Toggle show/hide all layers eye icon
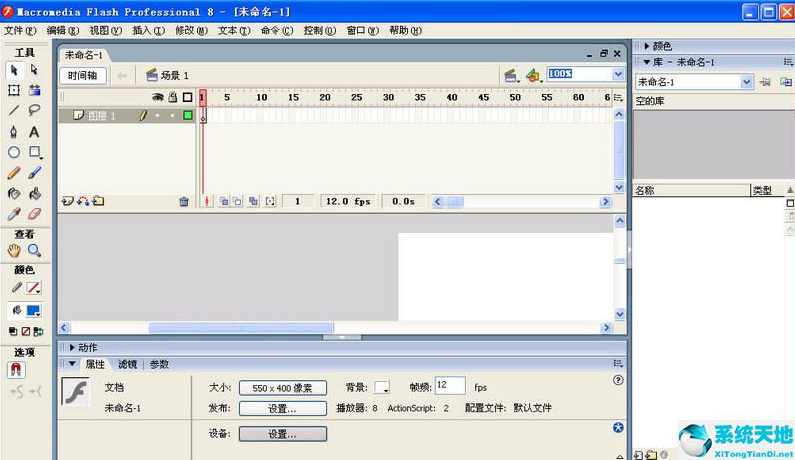The image size is (795, 460). click(x=158, y=97)
